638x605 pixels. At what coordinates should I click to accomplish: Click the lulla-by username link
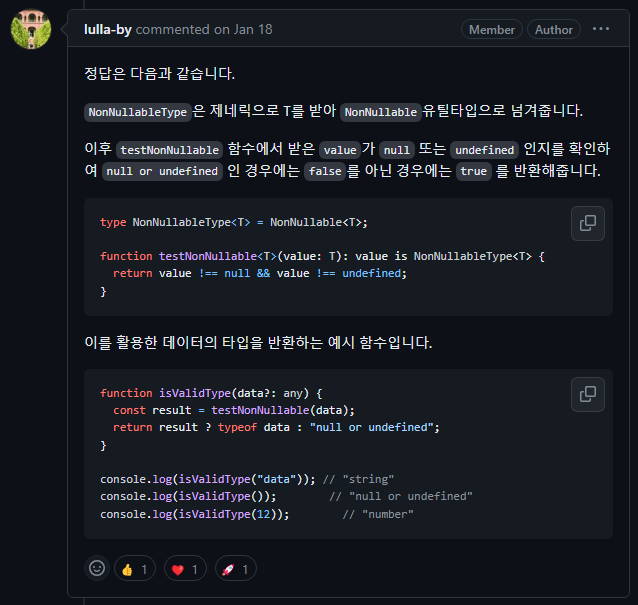click(107, 29)
